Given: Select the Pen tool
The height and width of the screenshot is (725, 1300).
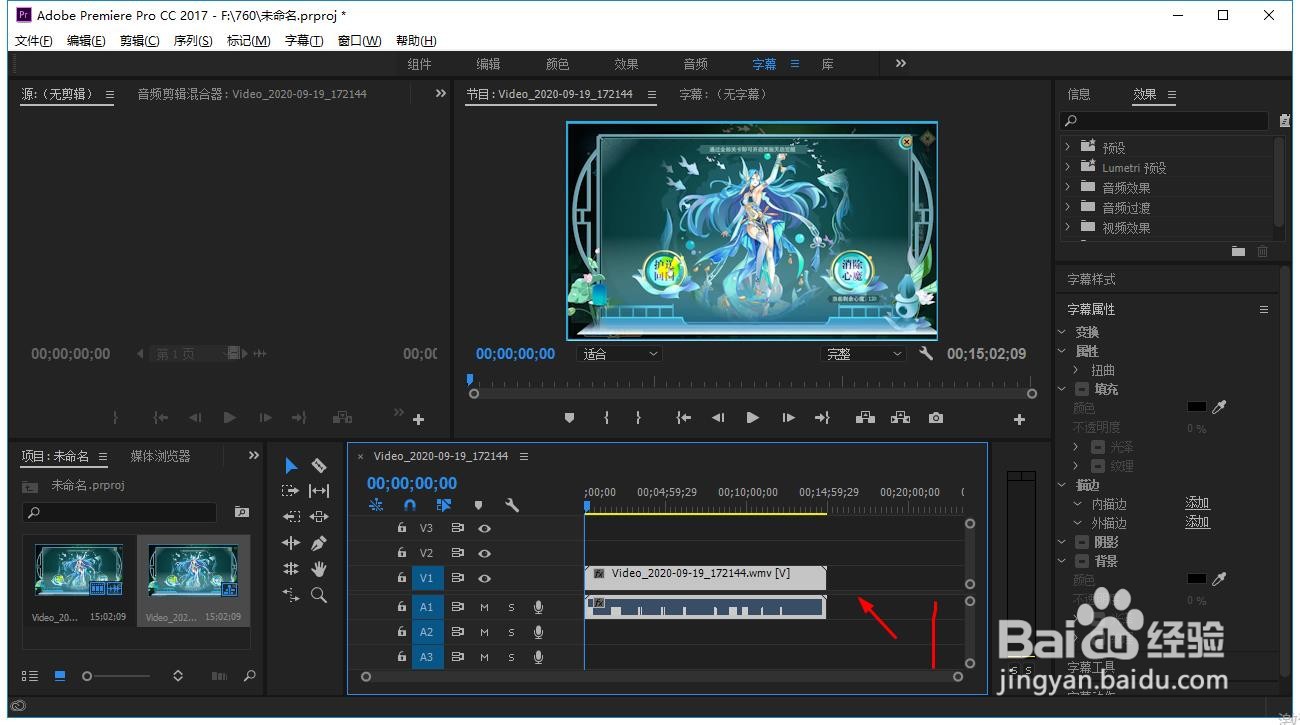Looking at the screenshot, I should [319, 543].
